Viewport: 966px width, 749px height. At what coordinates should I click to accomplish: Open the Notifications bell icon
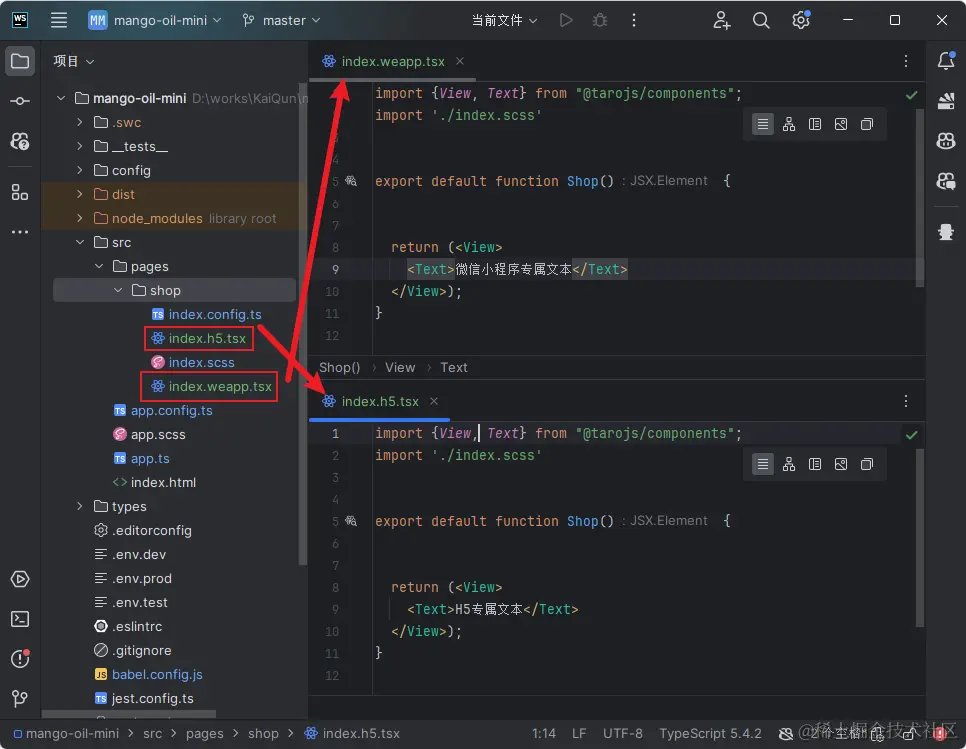pyautogui.click(x=945, y=62)
